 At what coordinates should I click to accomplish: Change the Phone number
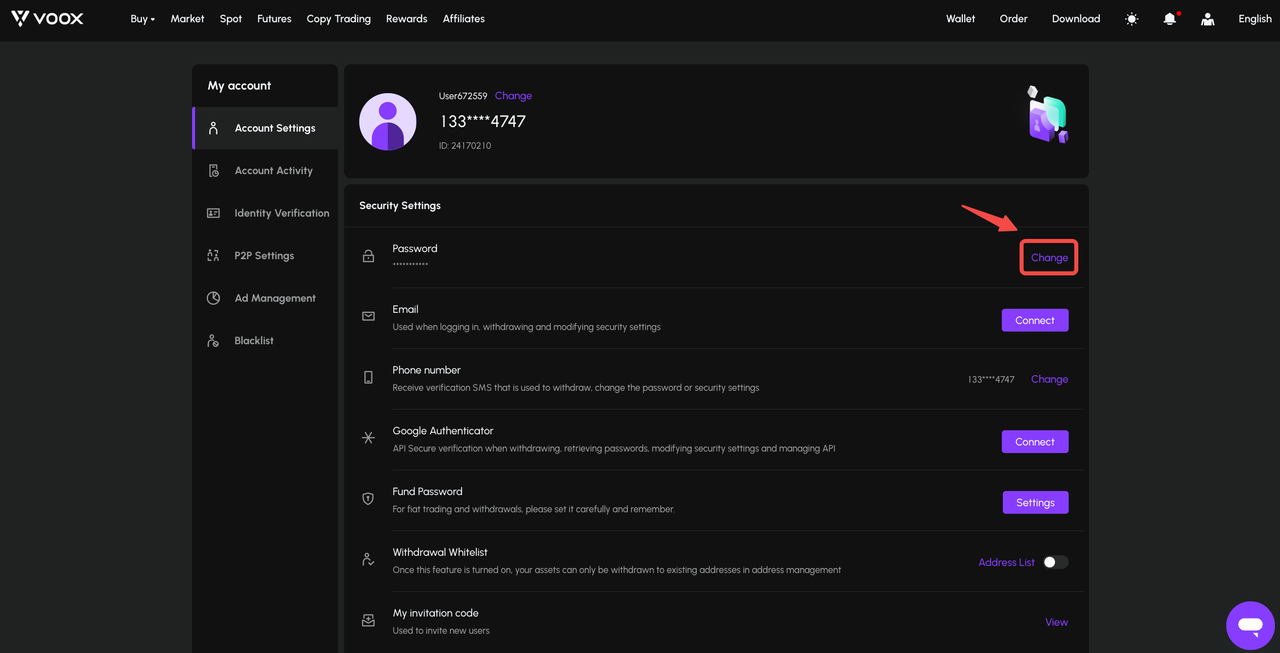pos(1049,380)
